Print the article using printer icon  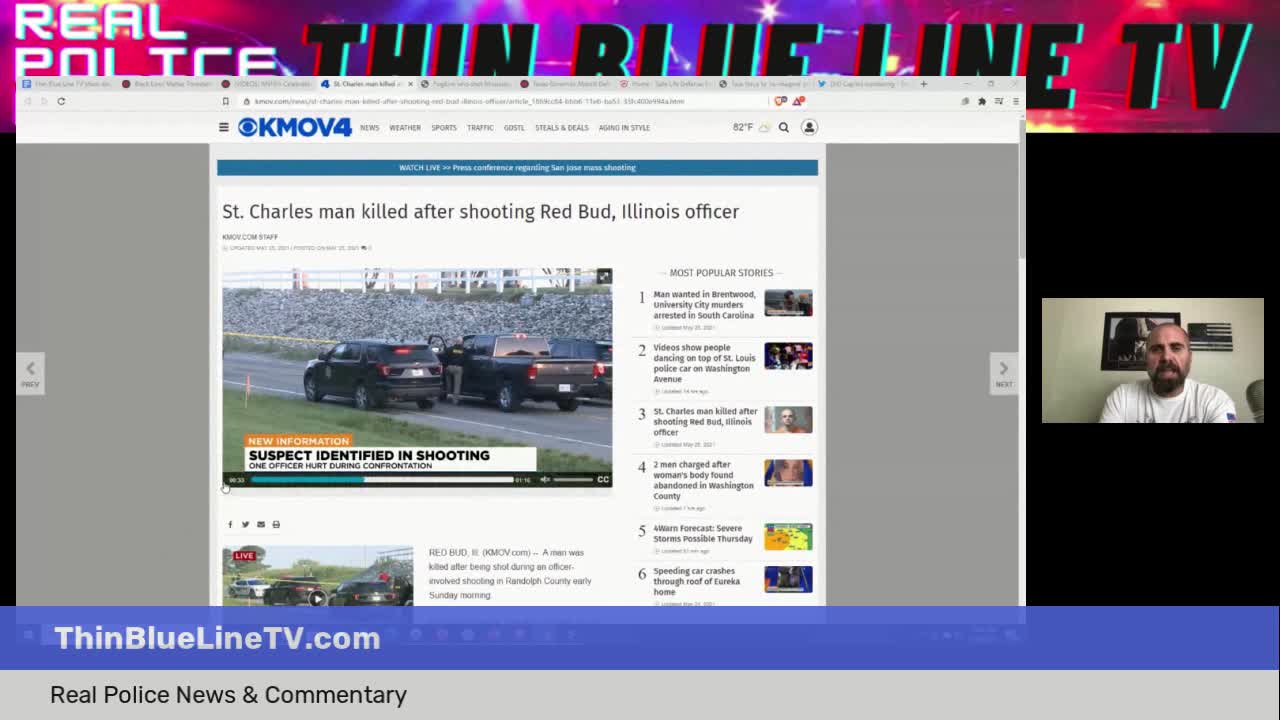276,524
